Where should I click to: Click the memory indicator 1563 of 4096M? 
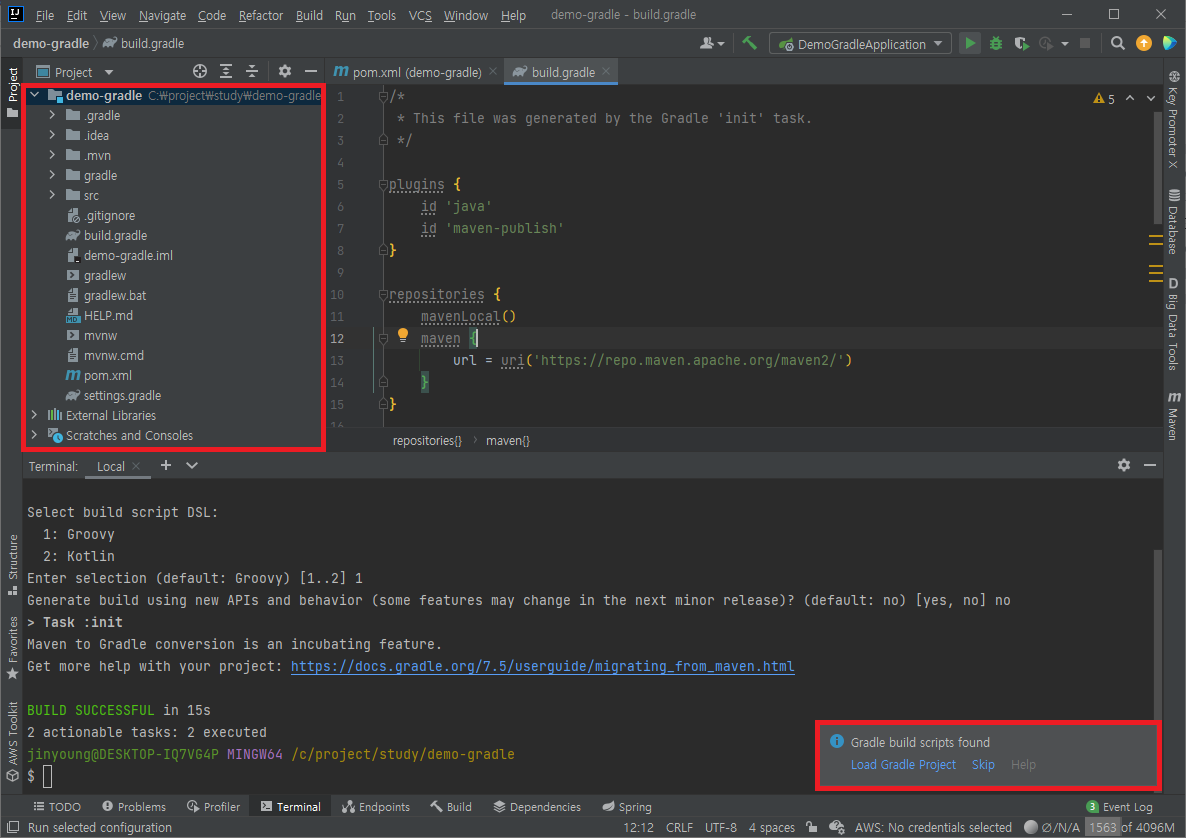click(1132, 827)
